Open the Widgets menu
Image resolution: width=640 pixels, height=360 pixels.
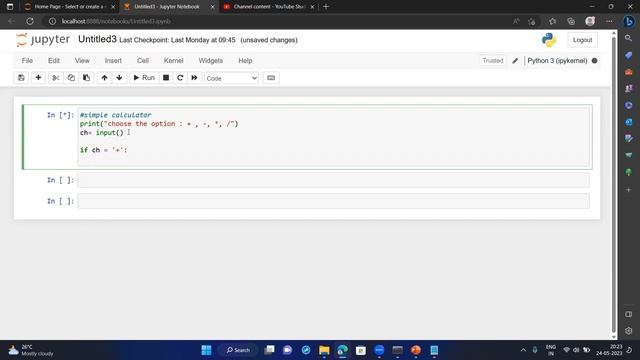tap(211, 60)
